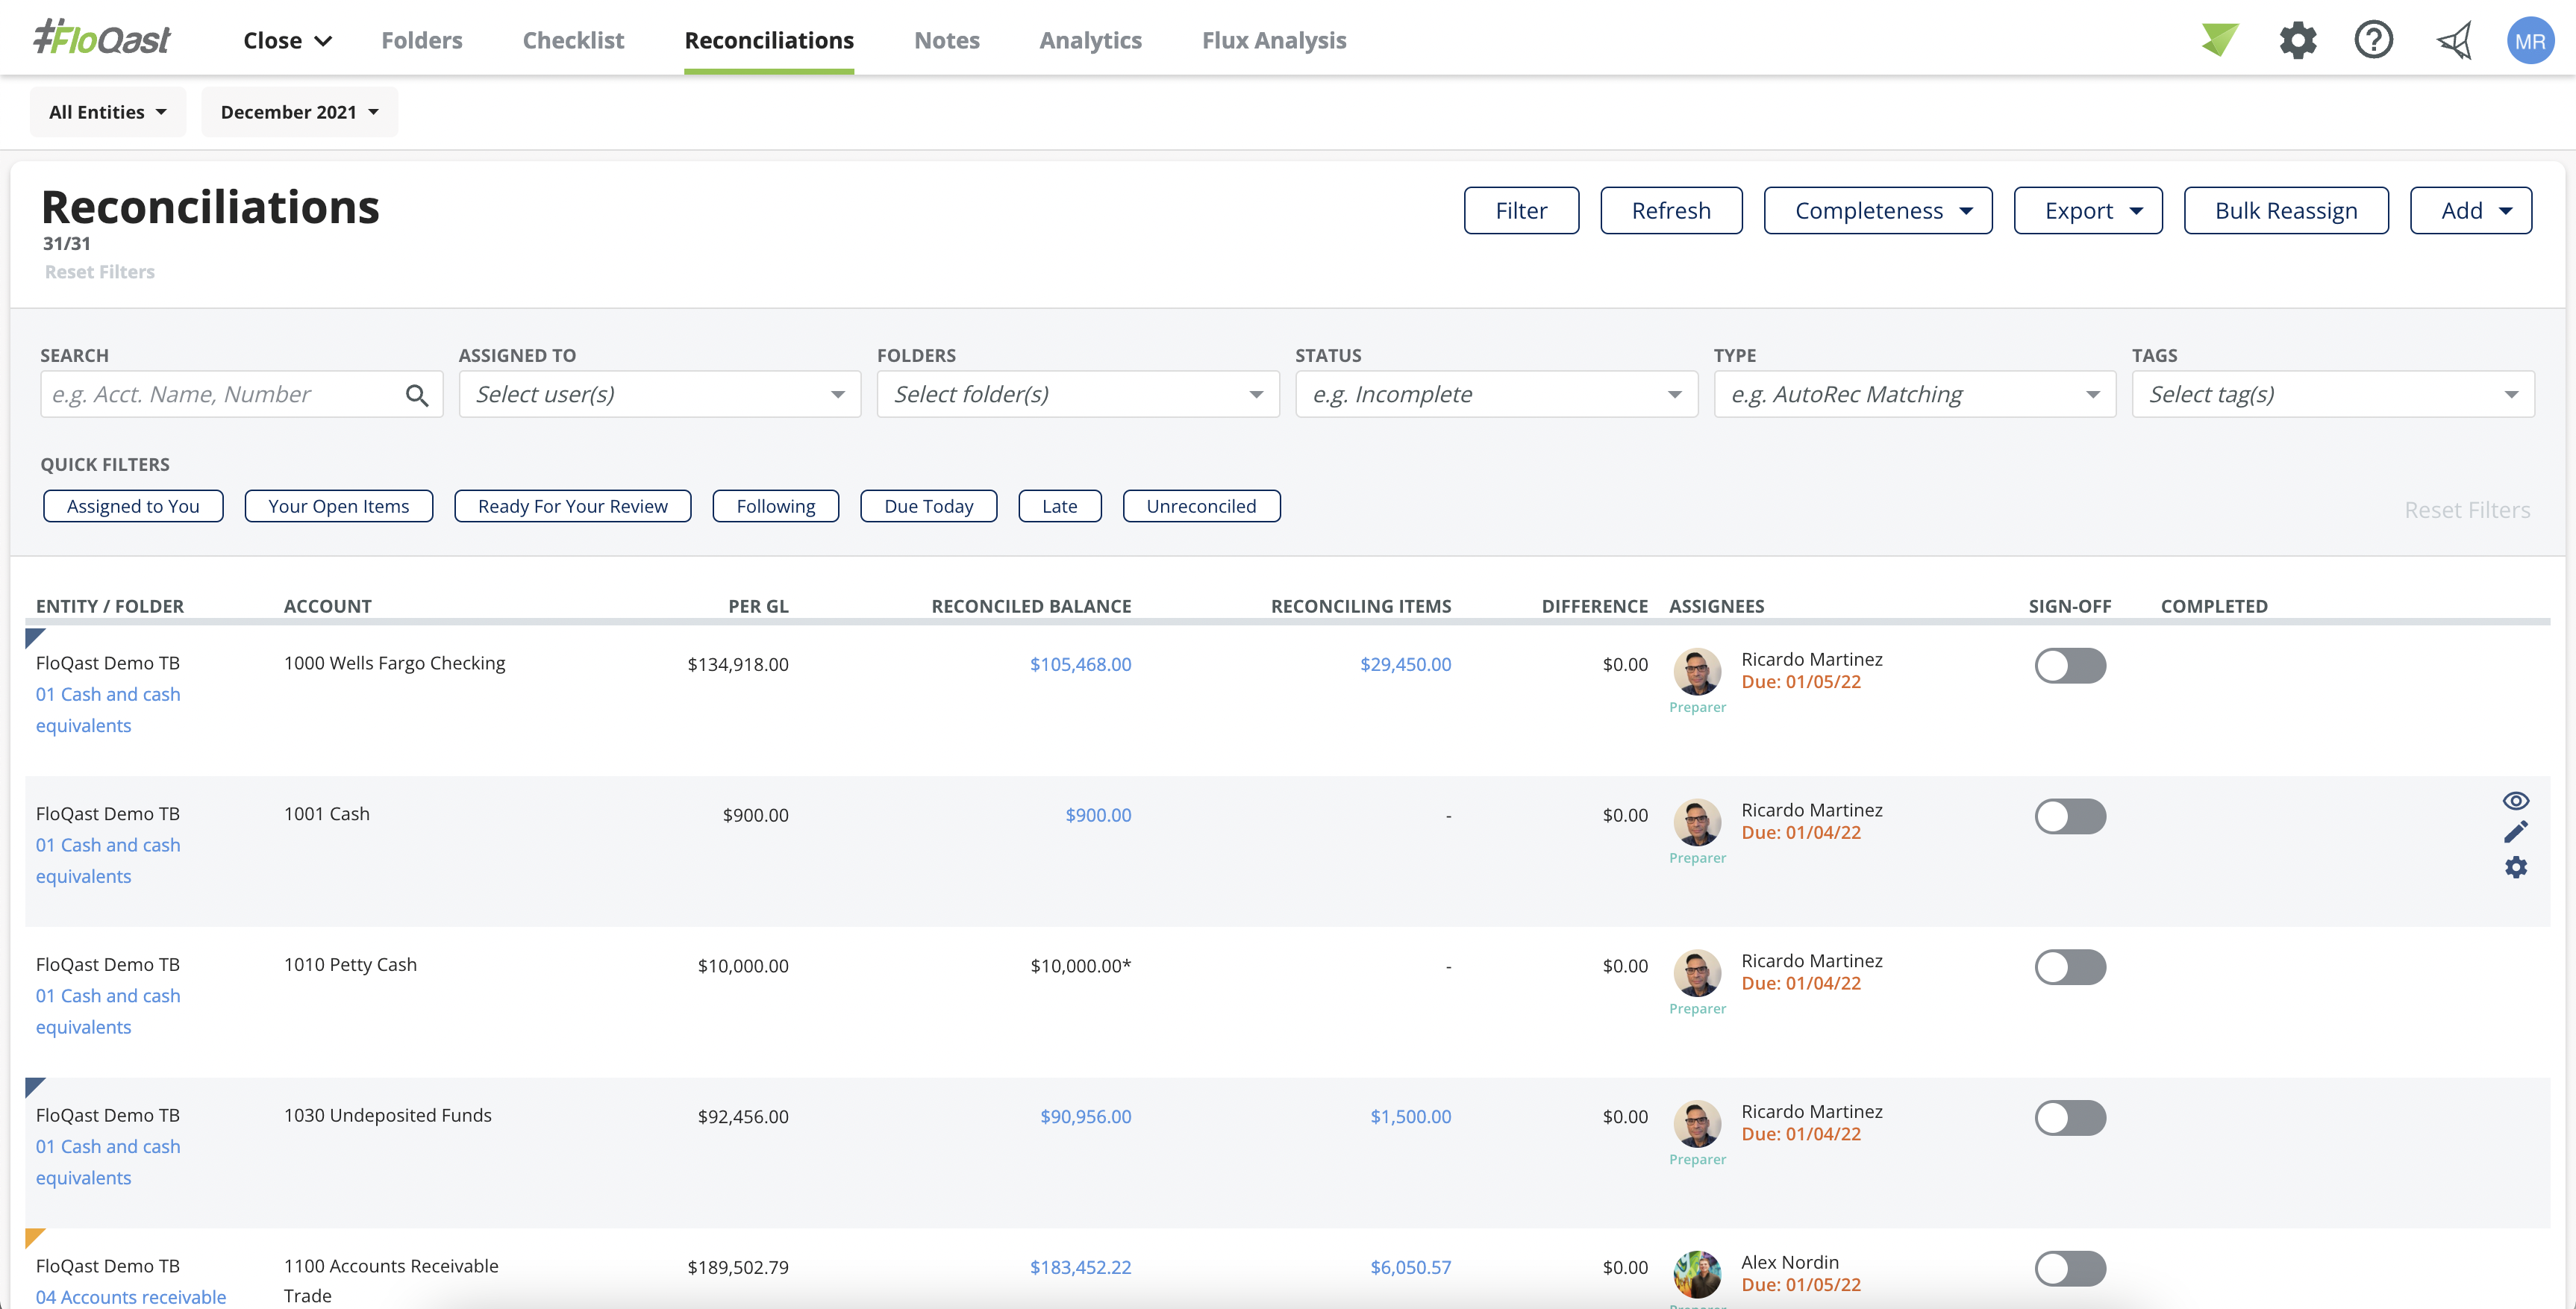
Task: Click the Filter button
Action: [1521, 210]
